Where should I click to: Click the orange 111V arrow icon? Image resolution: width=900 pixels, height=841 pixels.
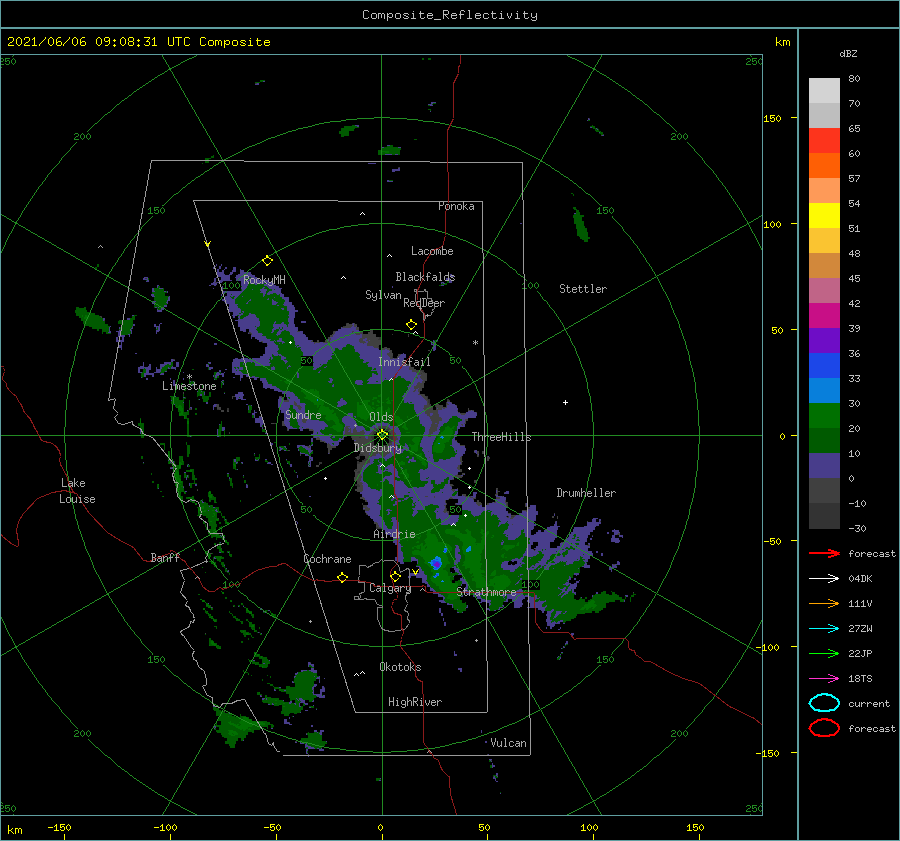[824, 603]
